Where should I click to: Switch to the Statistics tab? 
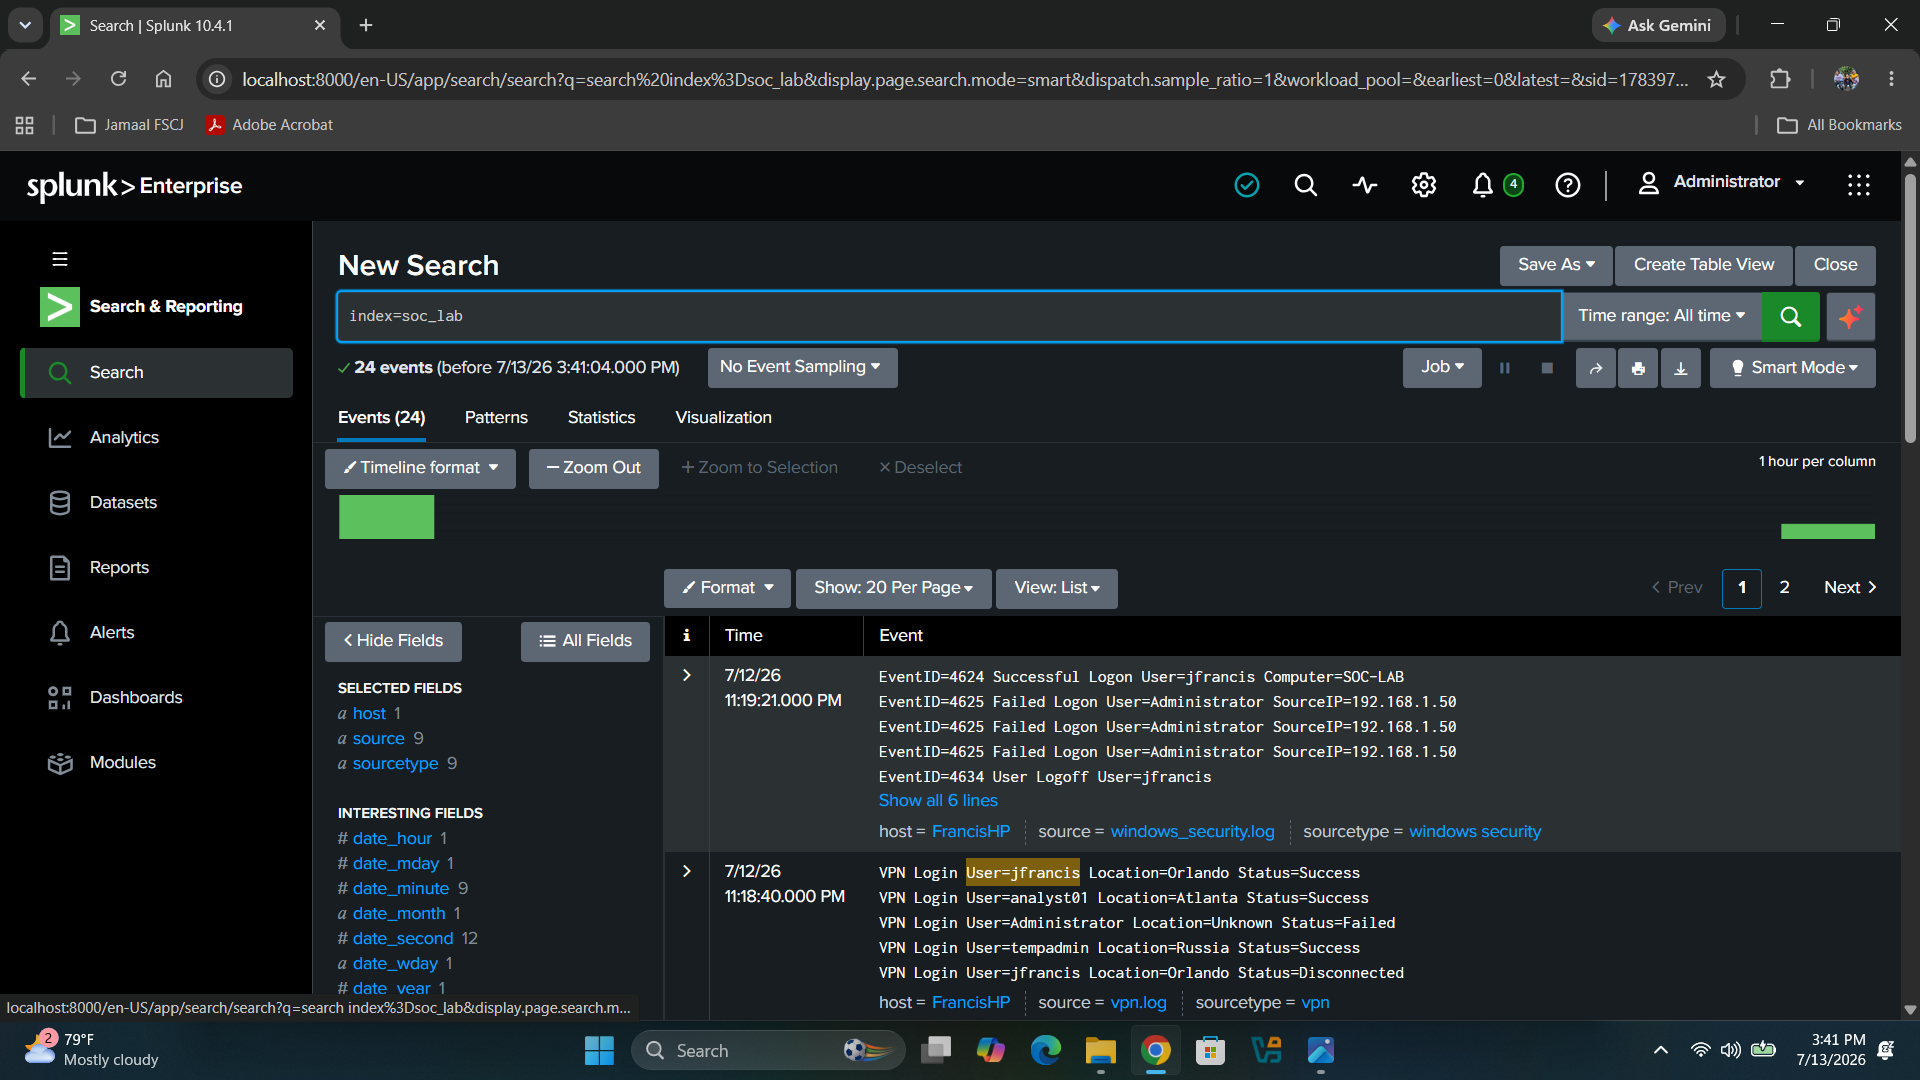click(601, 418)
